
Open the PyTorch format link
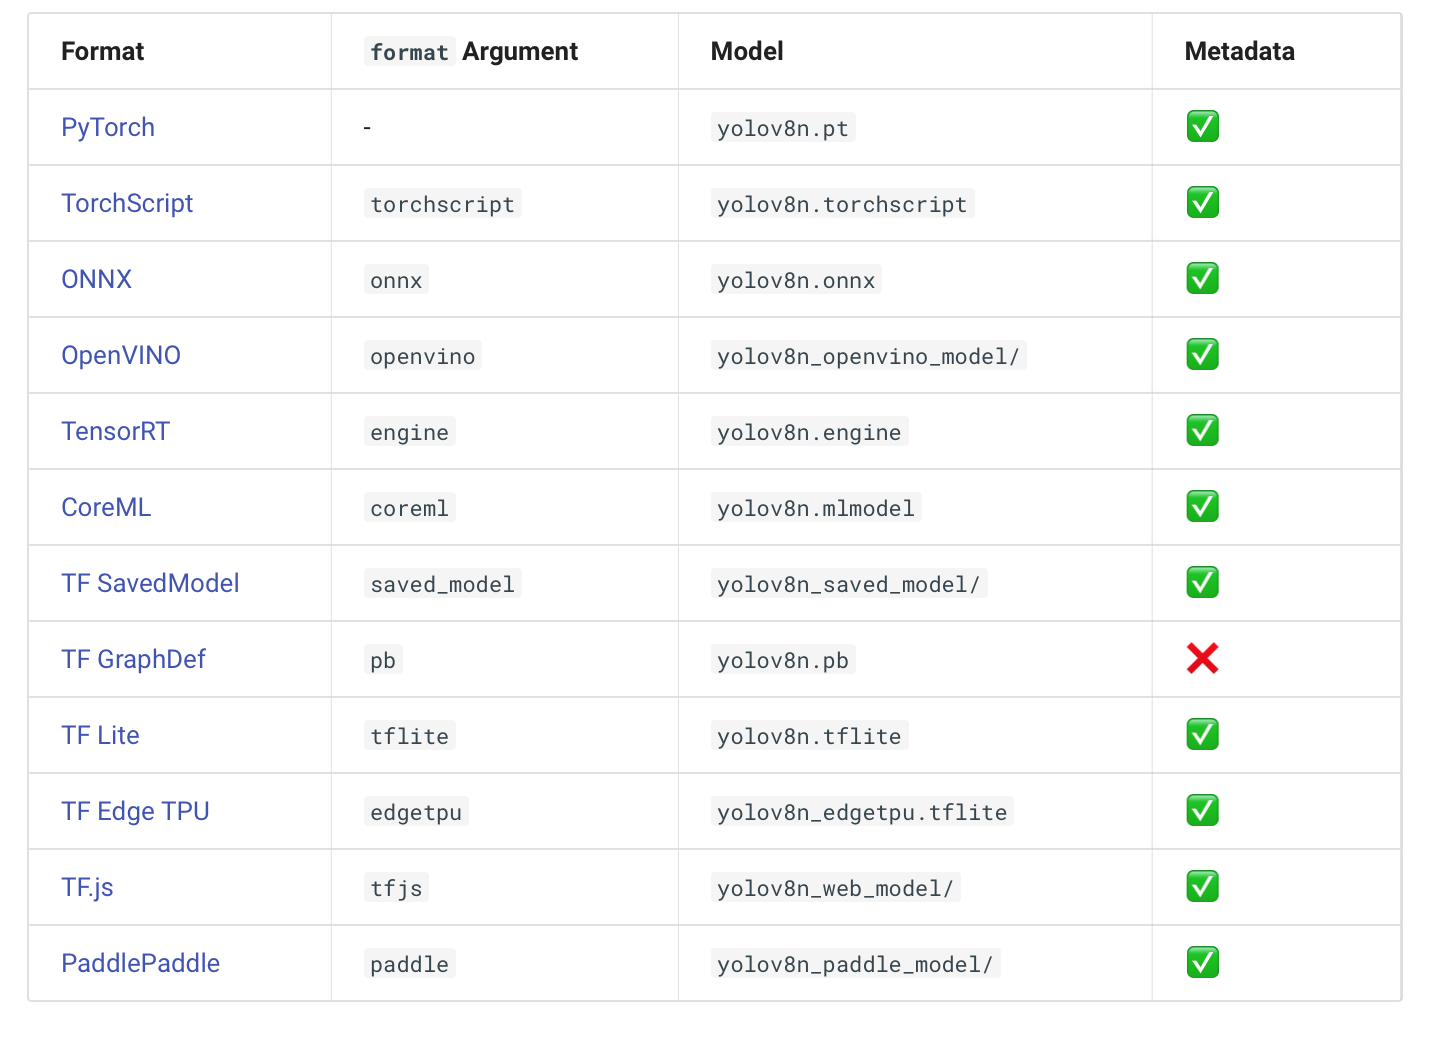coord(108,127)
